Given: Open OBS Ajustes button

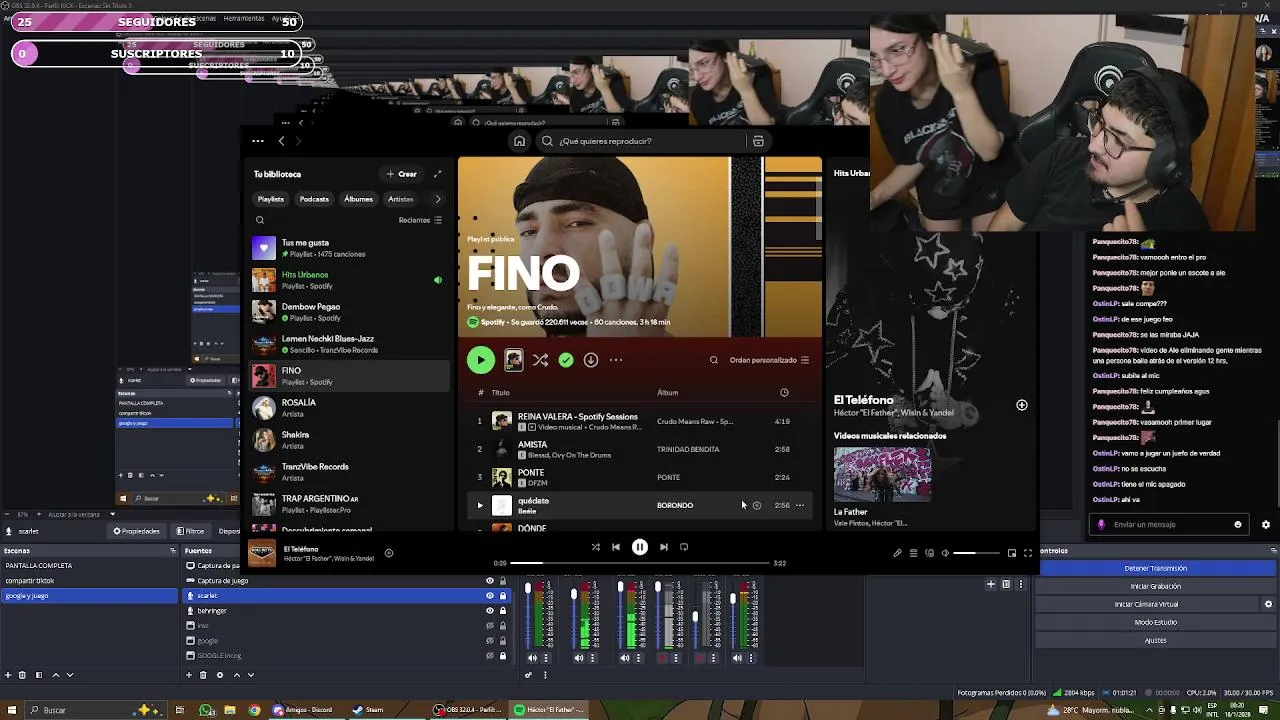Looking at the screenshot, I should tap(1155, 640).
